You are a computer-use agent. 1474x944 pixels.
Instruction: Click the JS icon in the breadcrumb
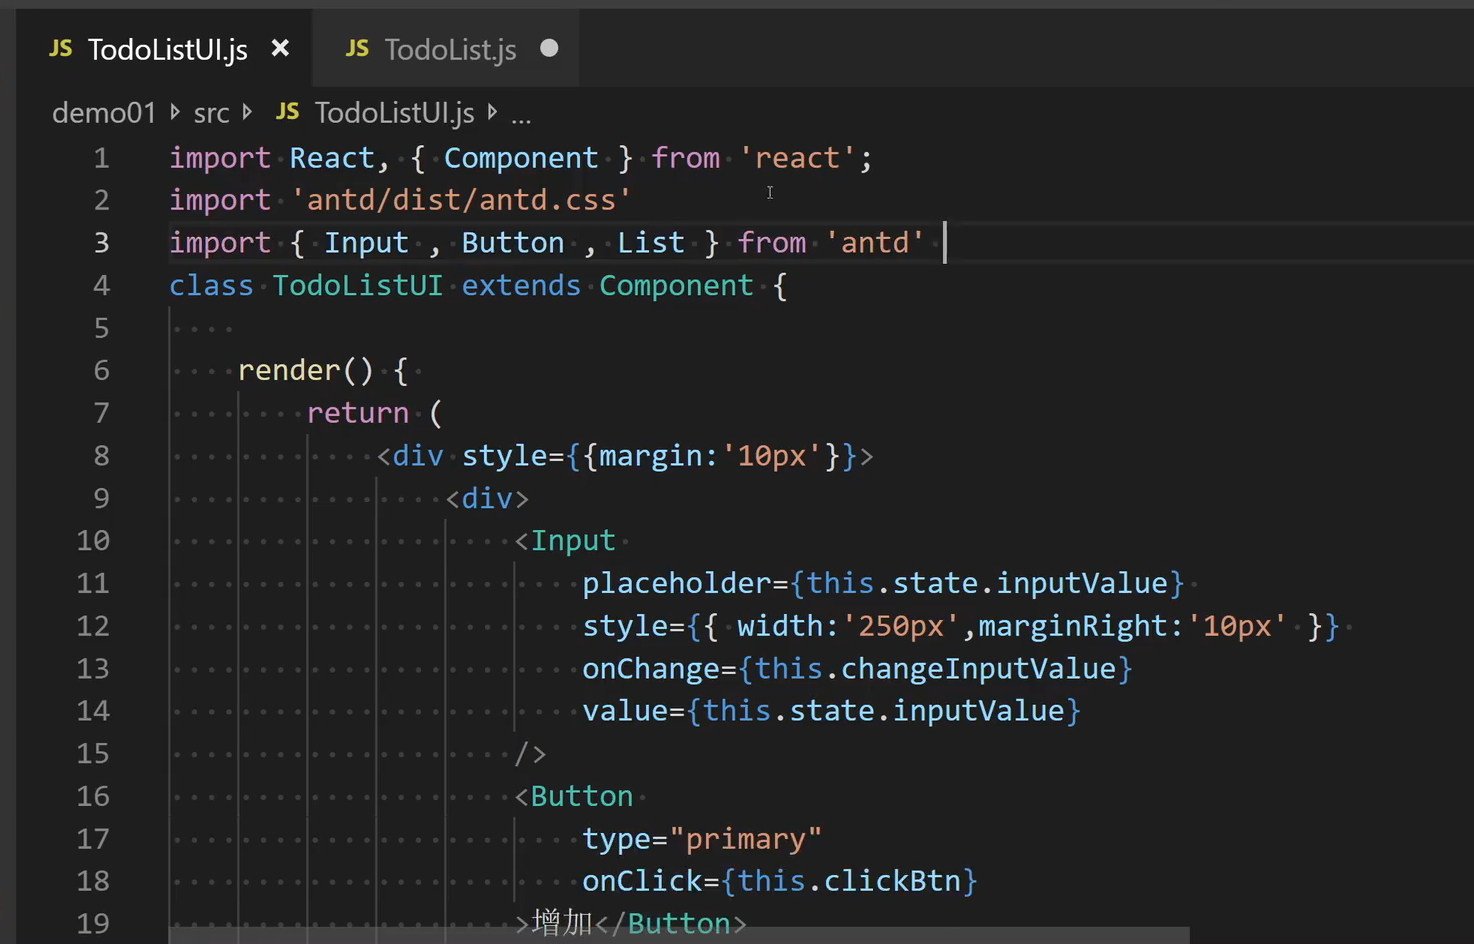pyautogui.click(x=288, y=112)
